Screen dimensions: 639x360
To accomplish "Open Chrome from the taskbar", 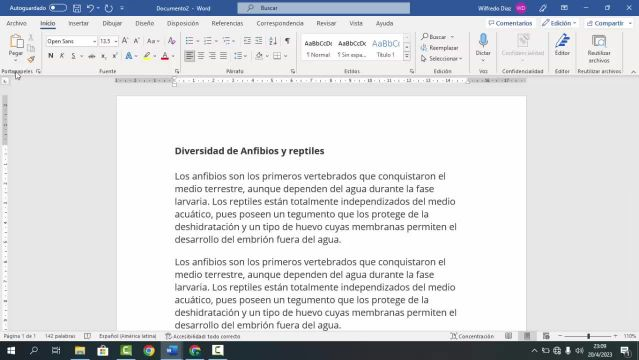I will click(x=149, y=351).
